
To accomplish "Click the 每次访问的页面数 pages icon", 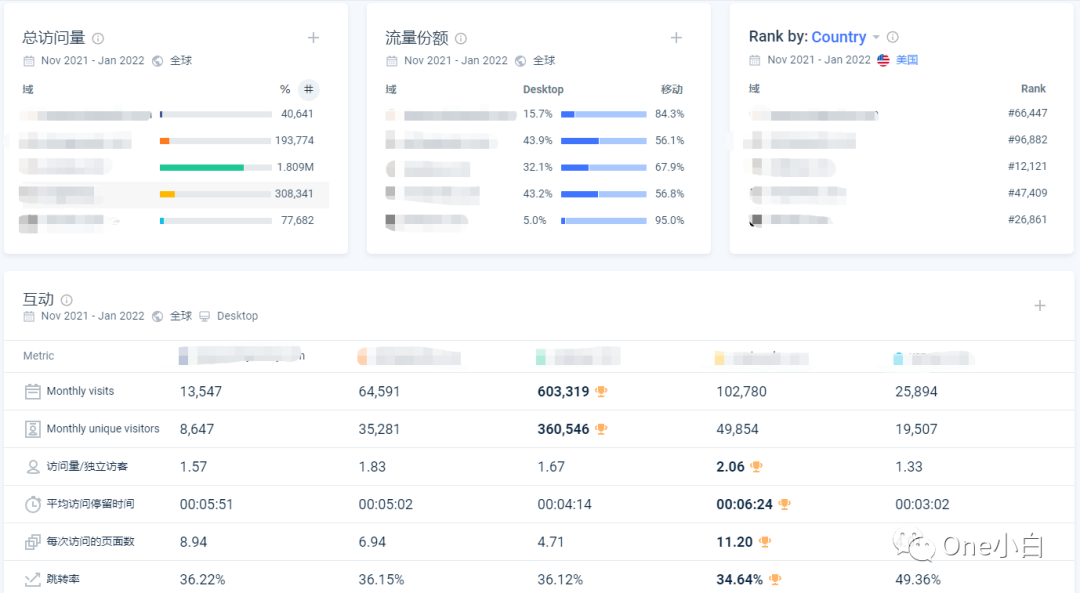I will tap(33, 541).
